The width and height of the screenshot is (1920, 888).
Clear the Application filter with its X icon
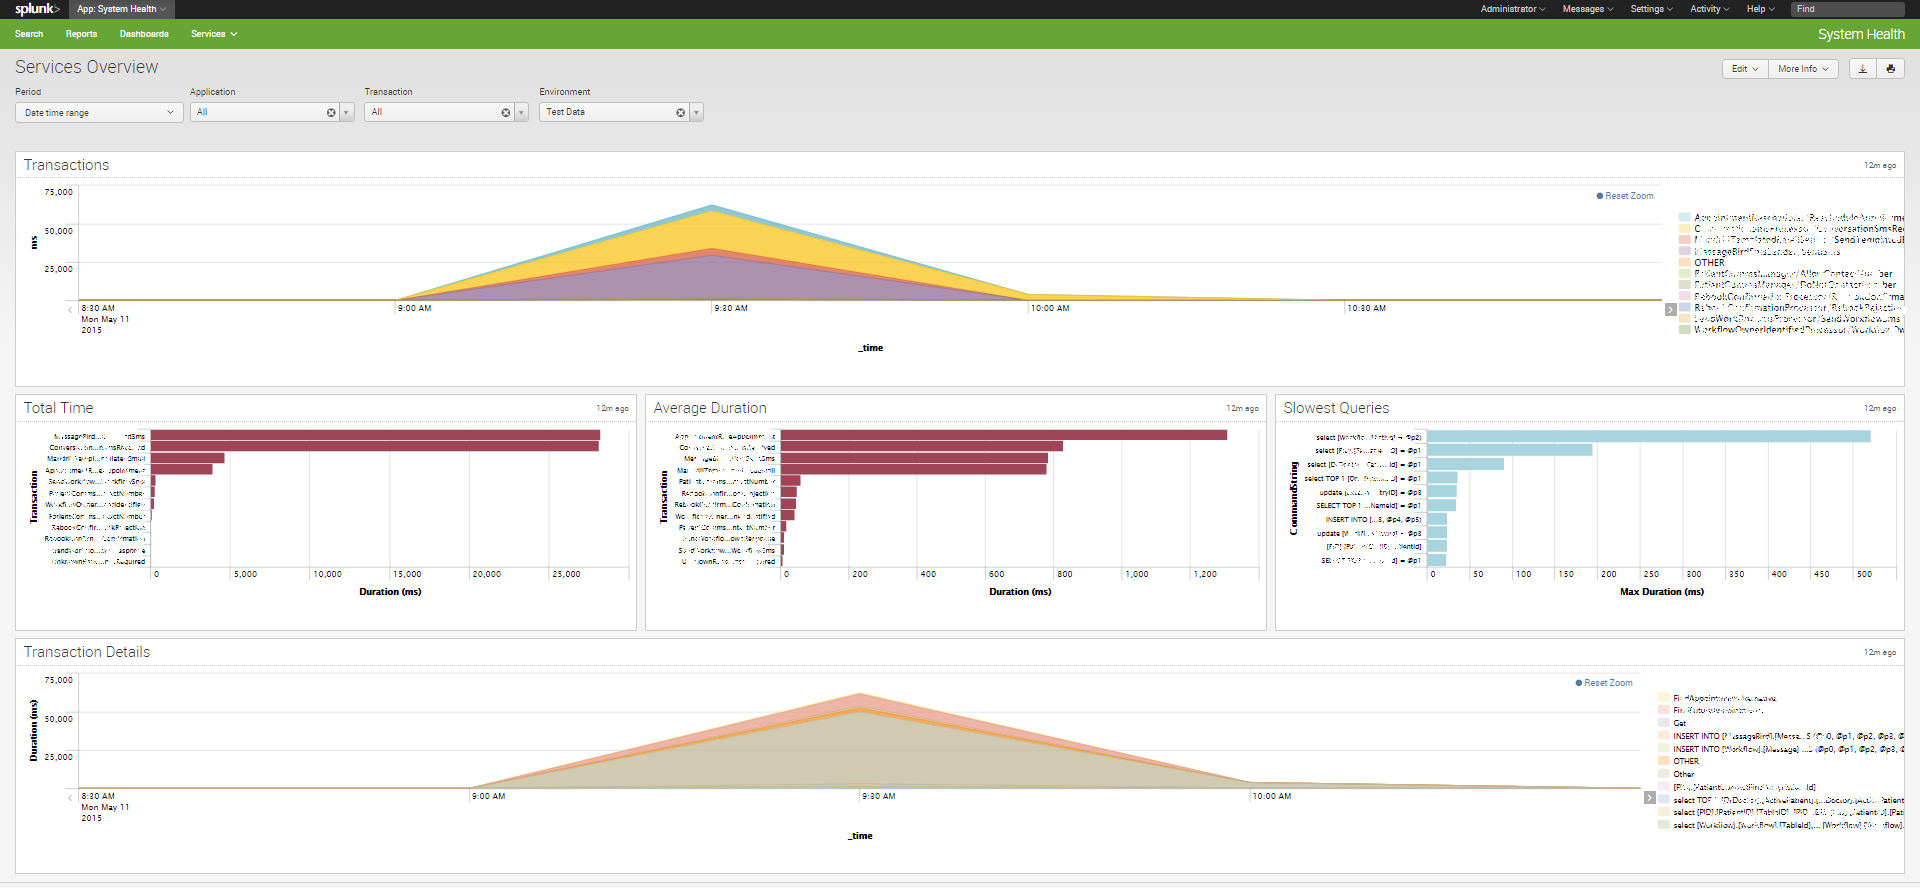(331, 113)
